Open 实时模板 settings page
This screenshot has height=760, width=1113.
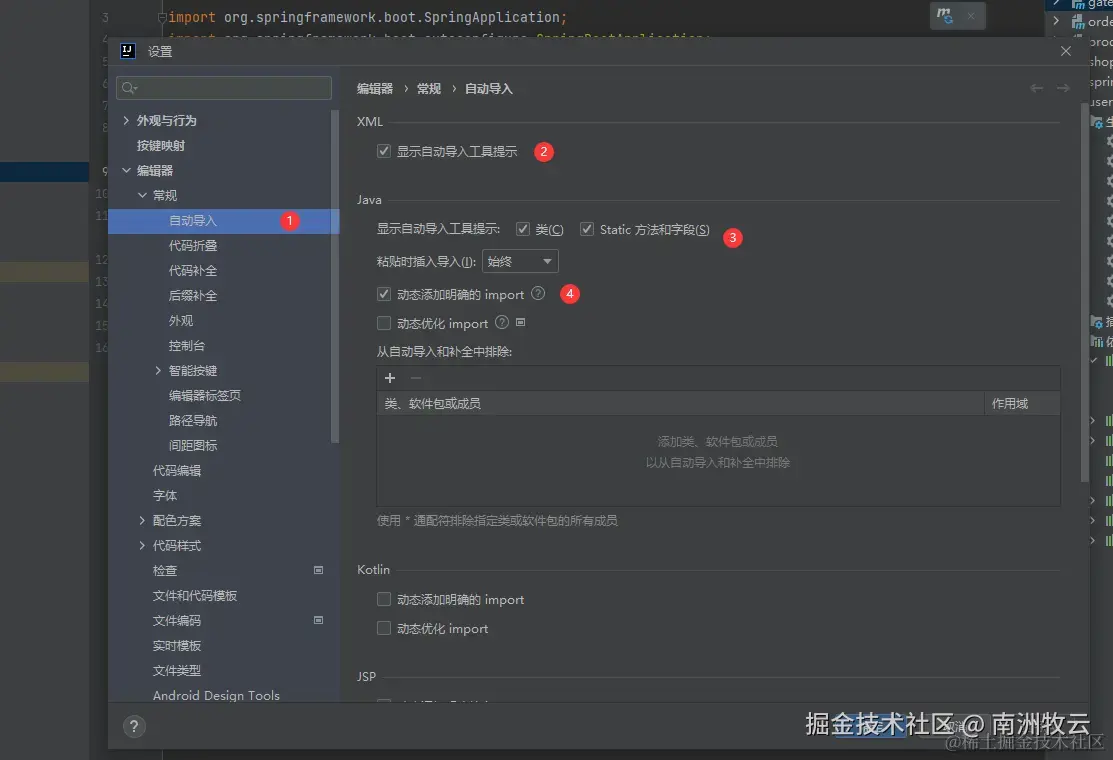click(177, 645)
